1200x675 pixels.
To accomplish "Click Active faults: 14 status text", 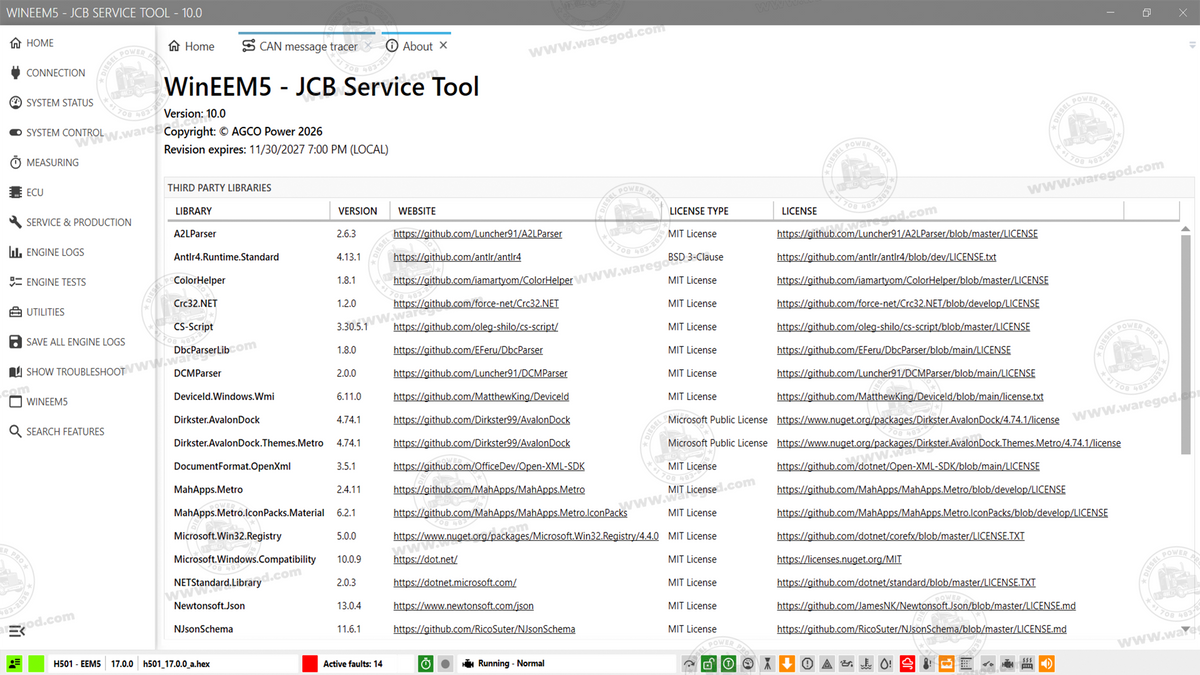I will (x=353, y=664).
